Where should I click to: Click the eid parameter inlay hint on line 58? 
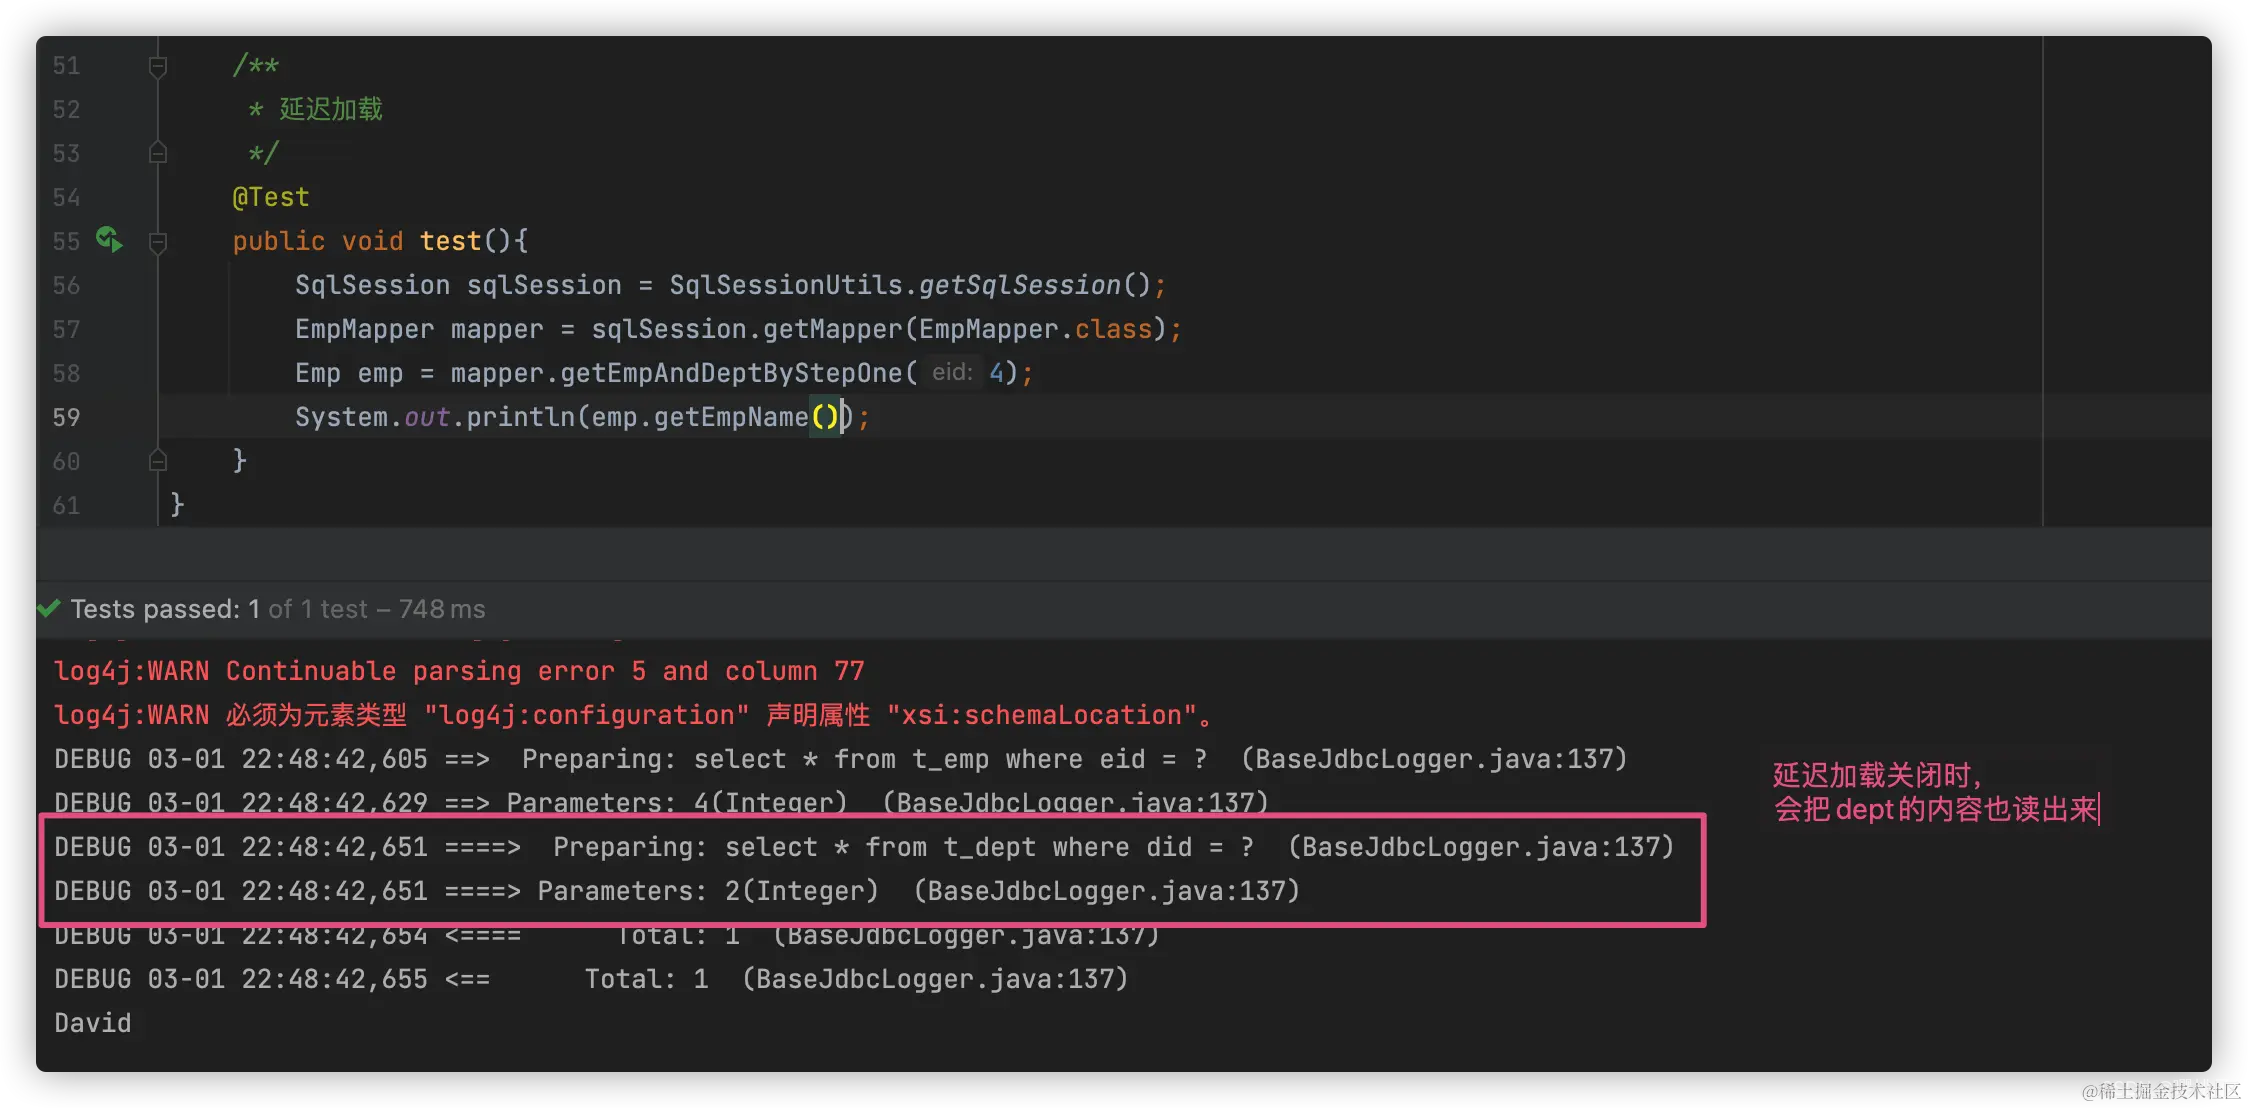click(x=951, y=373)
